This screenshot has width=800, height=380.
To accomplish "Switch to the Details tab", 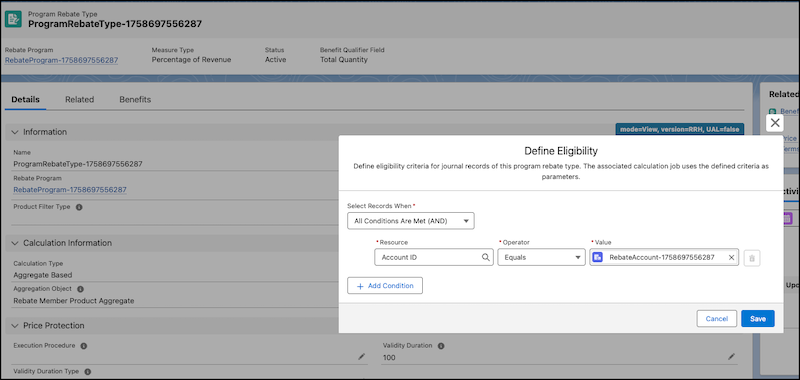I will pyautogui.click(x=26, y=99).
